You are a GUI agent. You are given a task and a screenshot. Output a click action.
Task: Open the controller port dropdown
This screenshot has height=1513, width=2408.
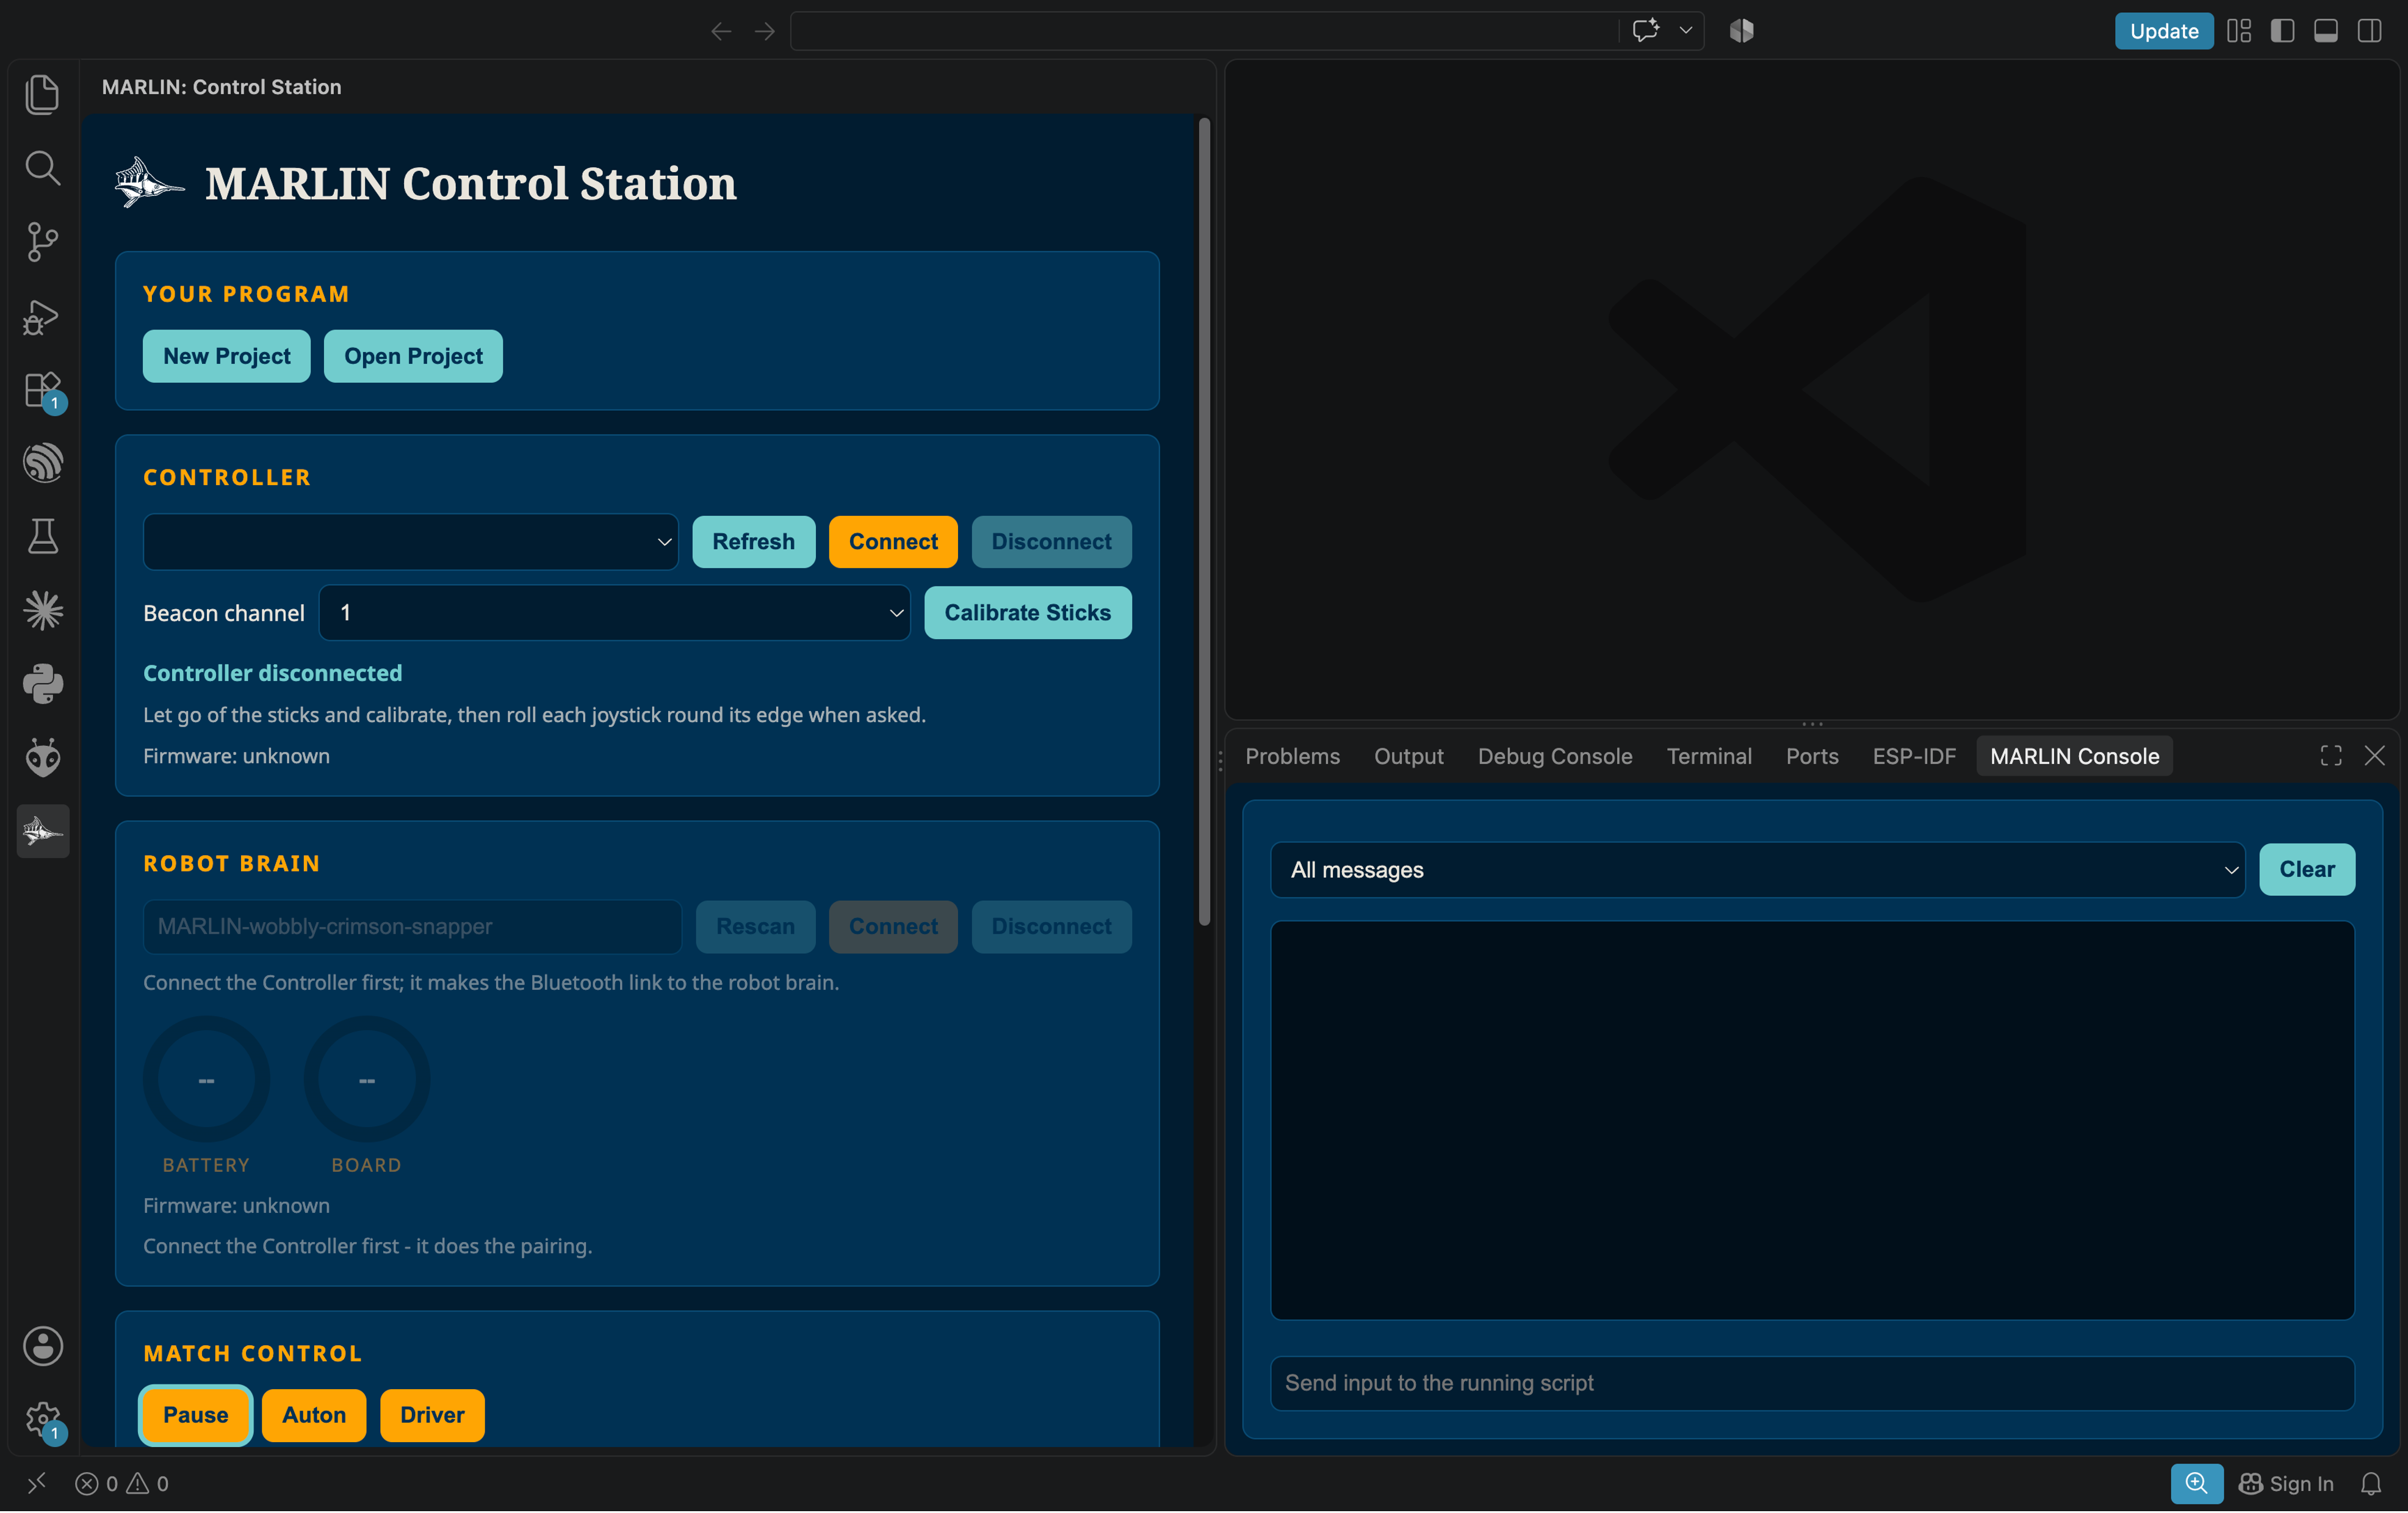[410, 541]
